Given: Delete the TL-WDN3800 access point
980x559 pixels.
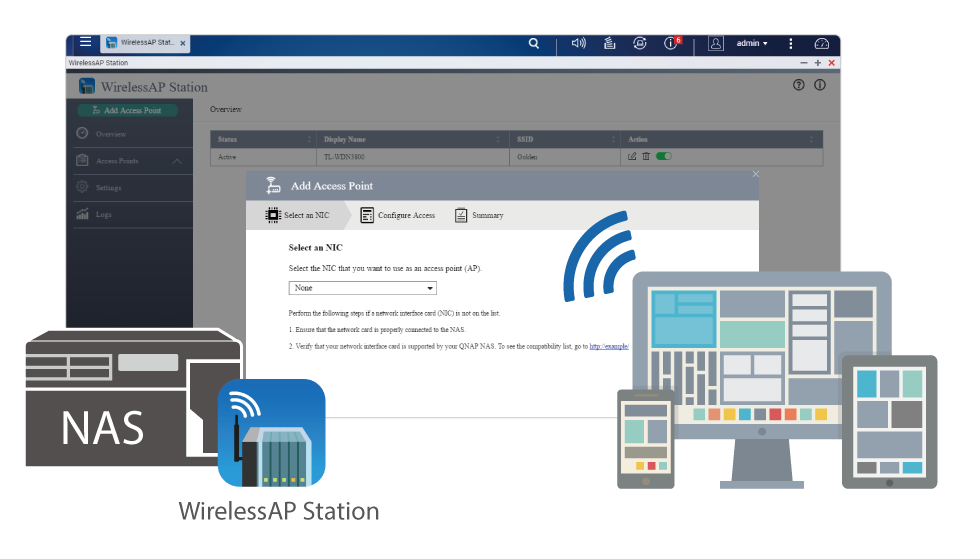Looking at the screenshot, I should pyautogui.click(x=646, y=157).
